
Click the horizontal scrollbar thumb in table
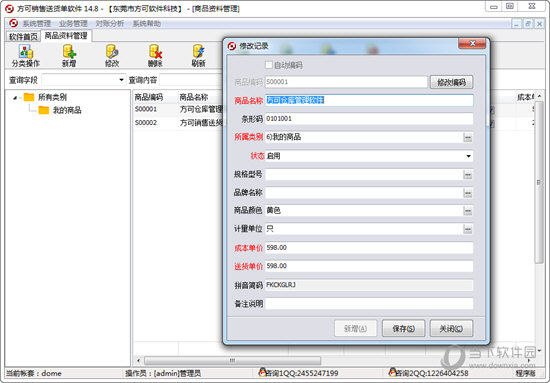tap(232, 361)
